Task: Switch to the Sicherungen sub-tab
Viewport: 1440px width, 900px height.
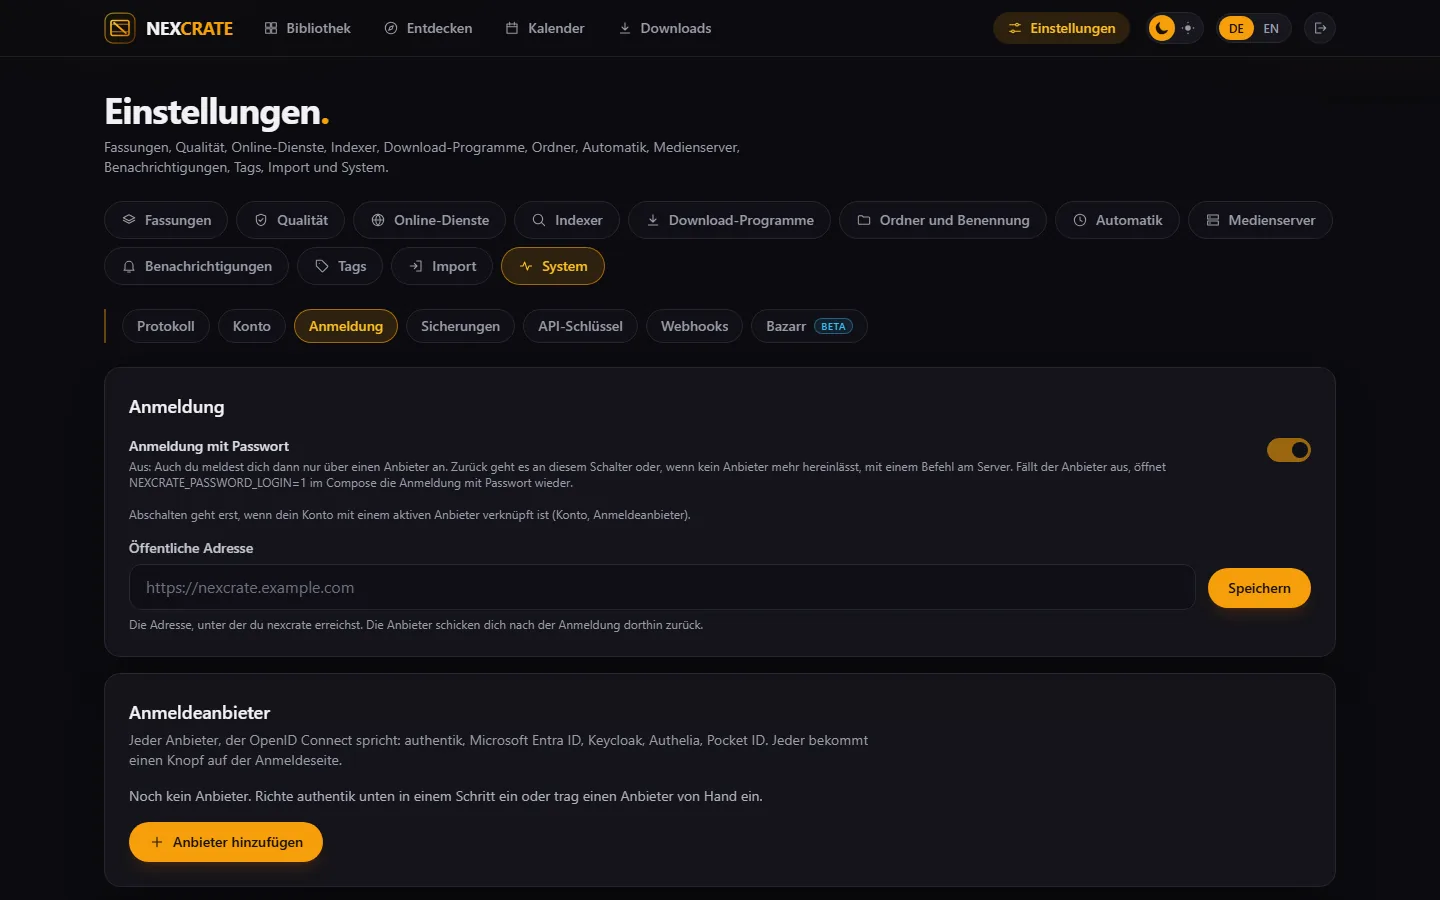Action: pos(460,326)
